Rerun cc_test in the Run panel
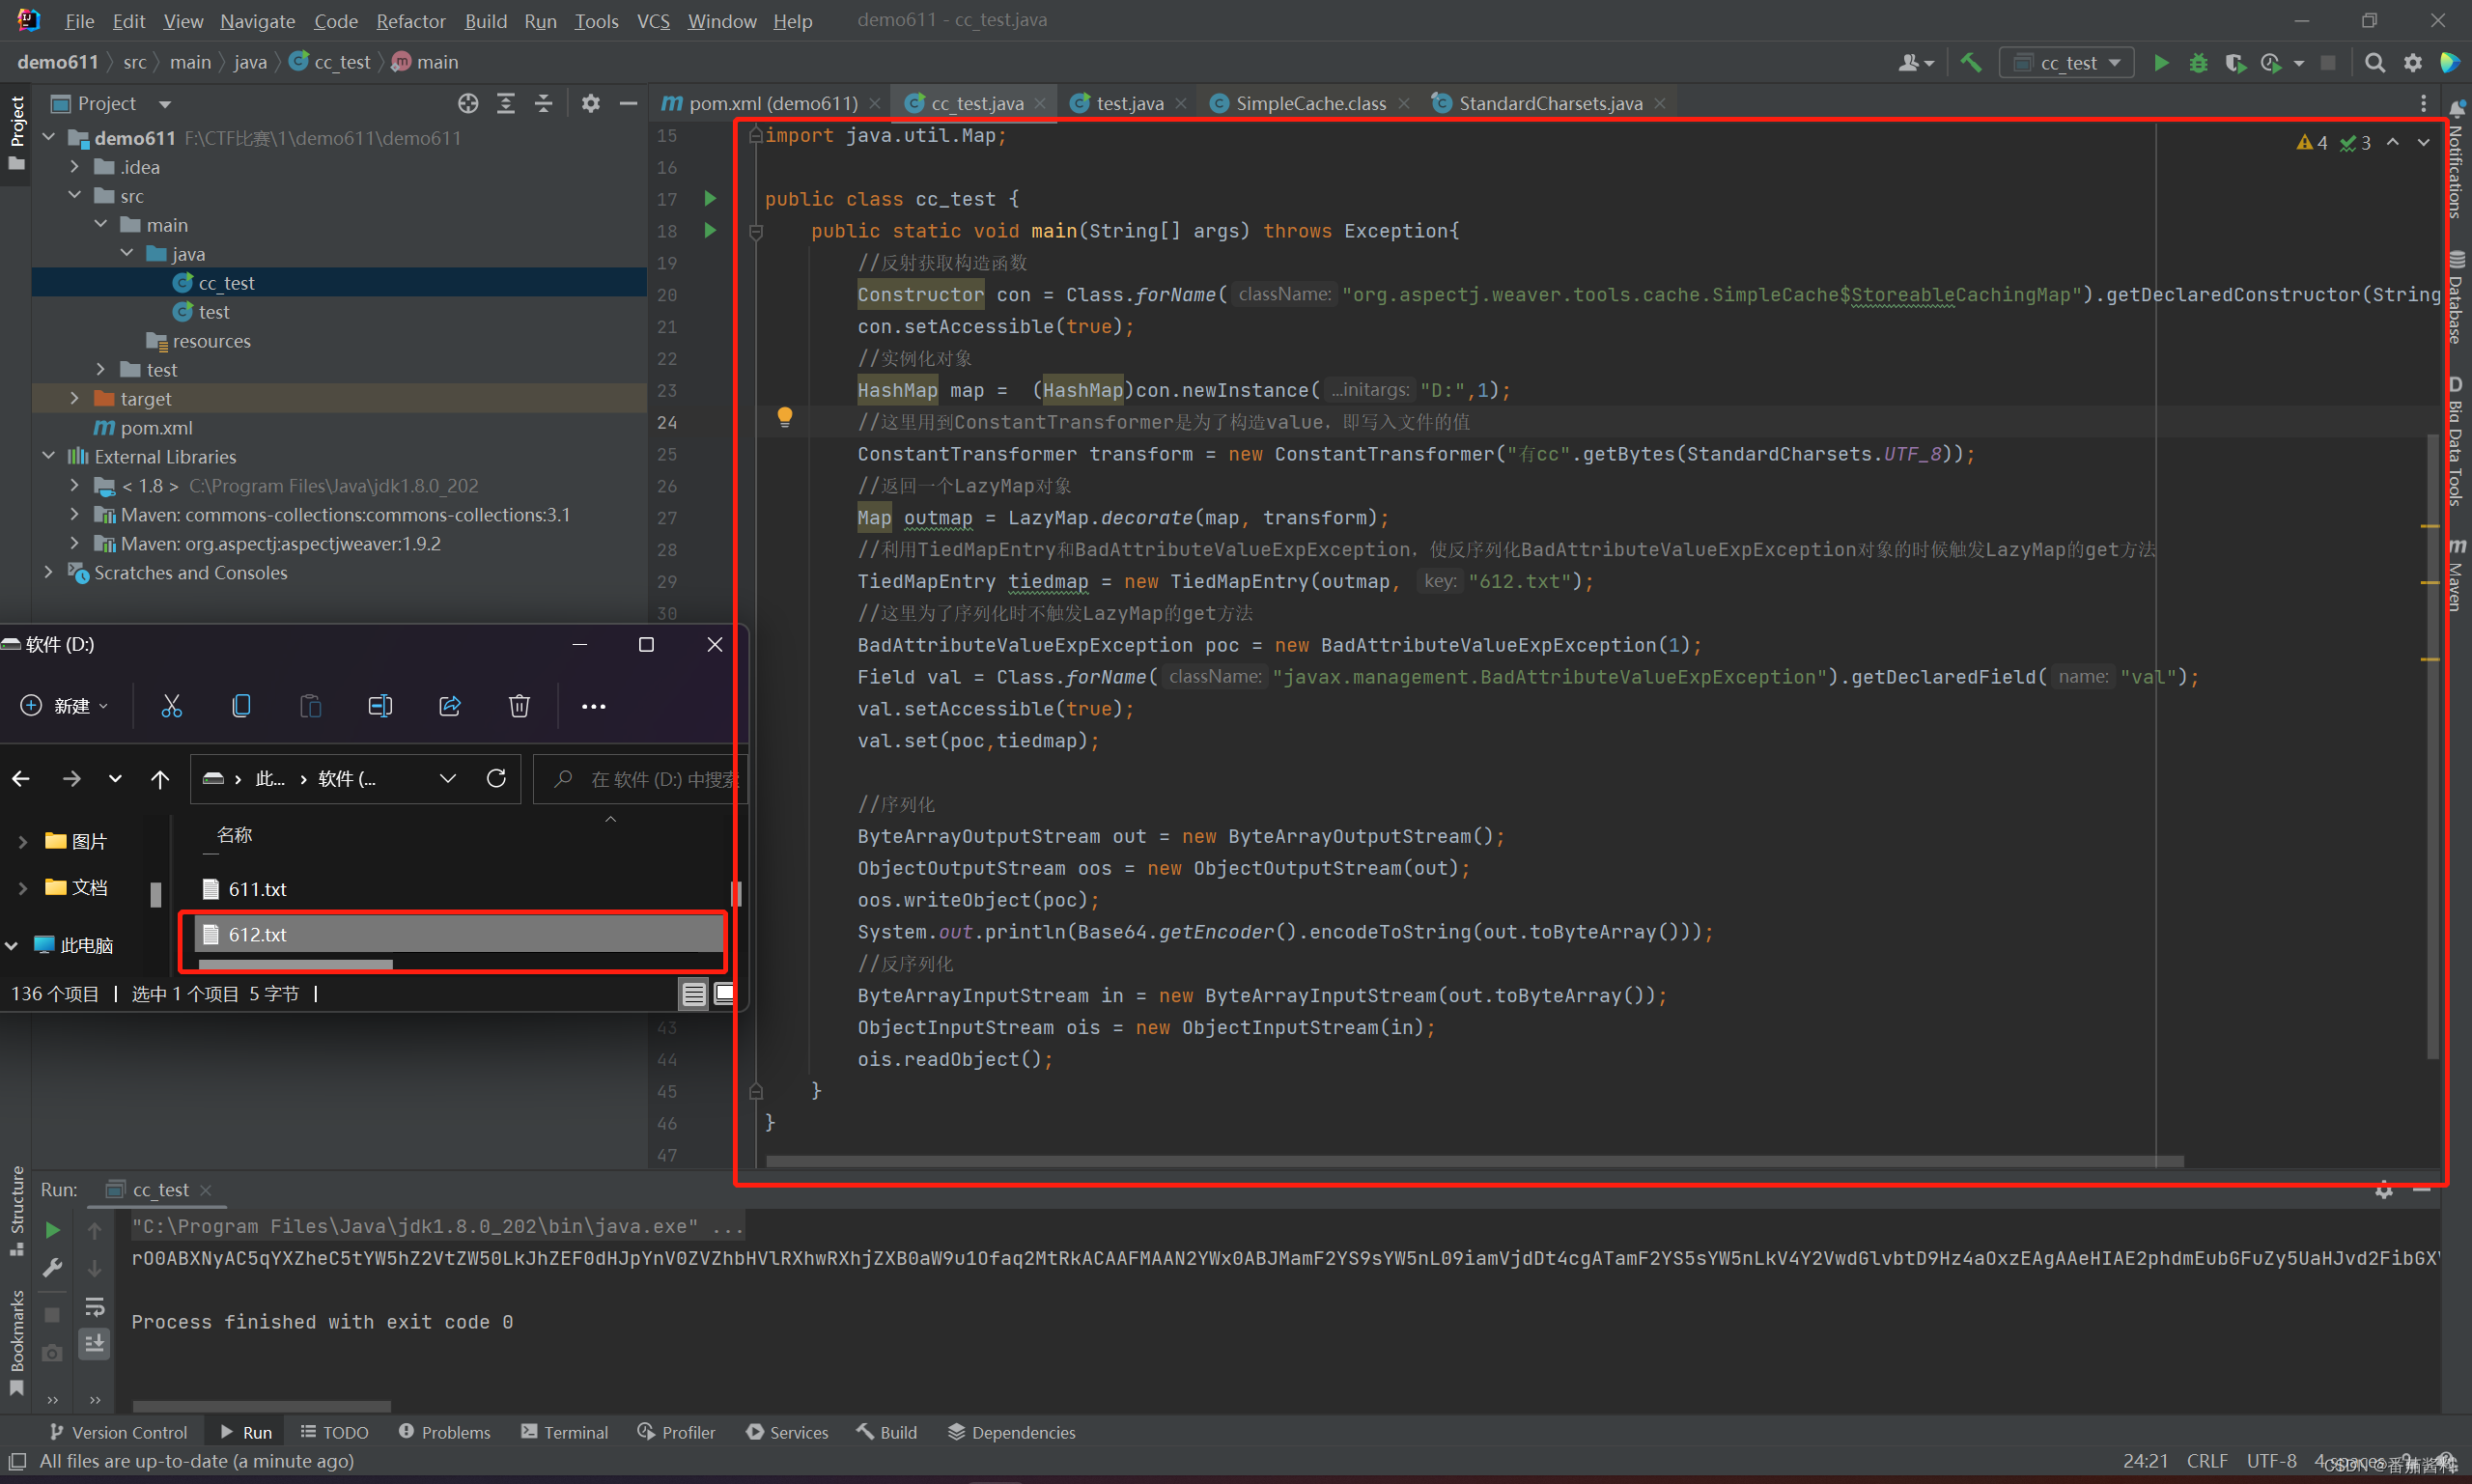The height and width of the screenshot is (1484, 2472). [x=53, y=1230]
